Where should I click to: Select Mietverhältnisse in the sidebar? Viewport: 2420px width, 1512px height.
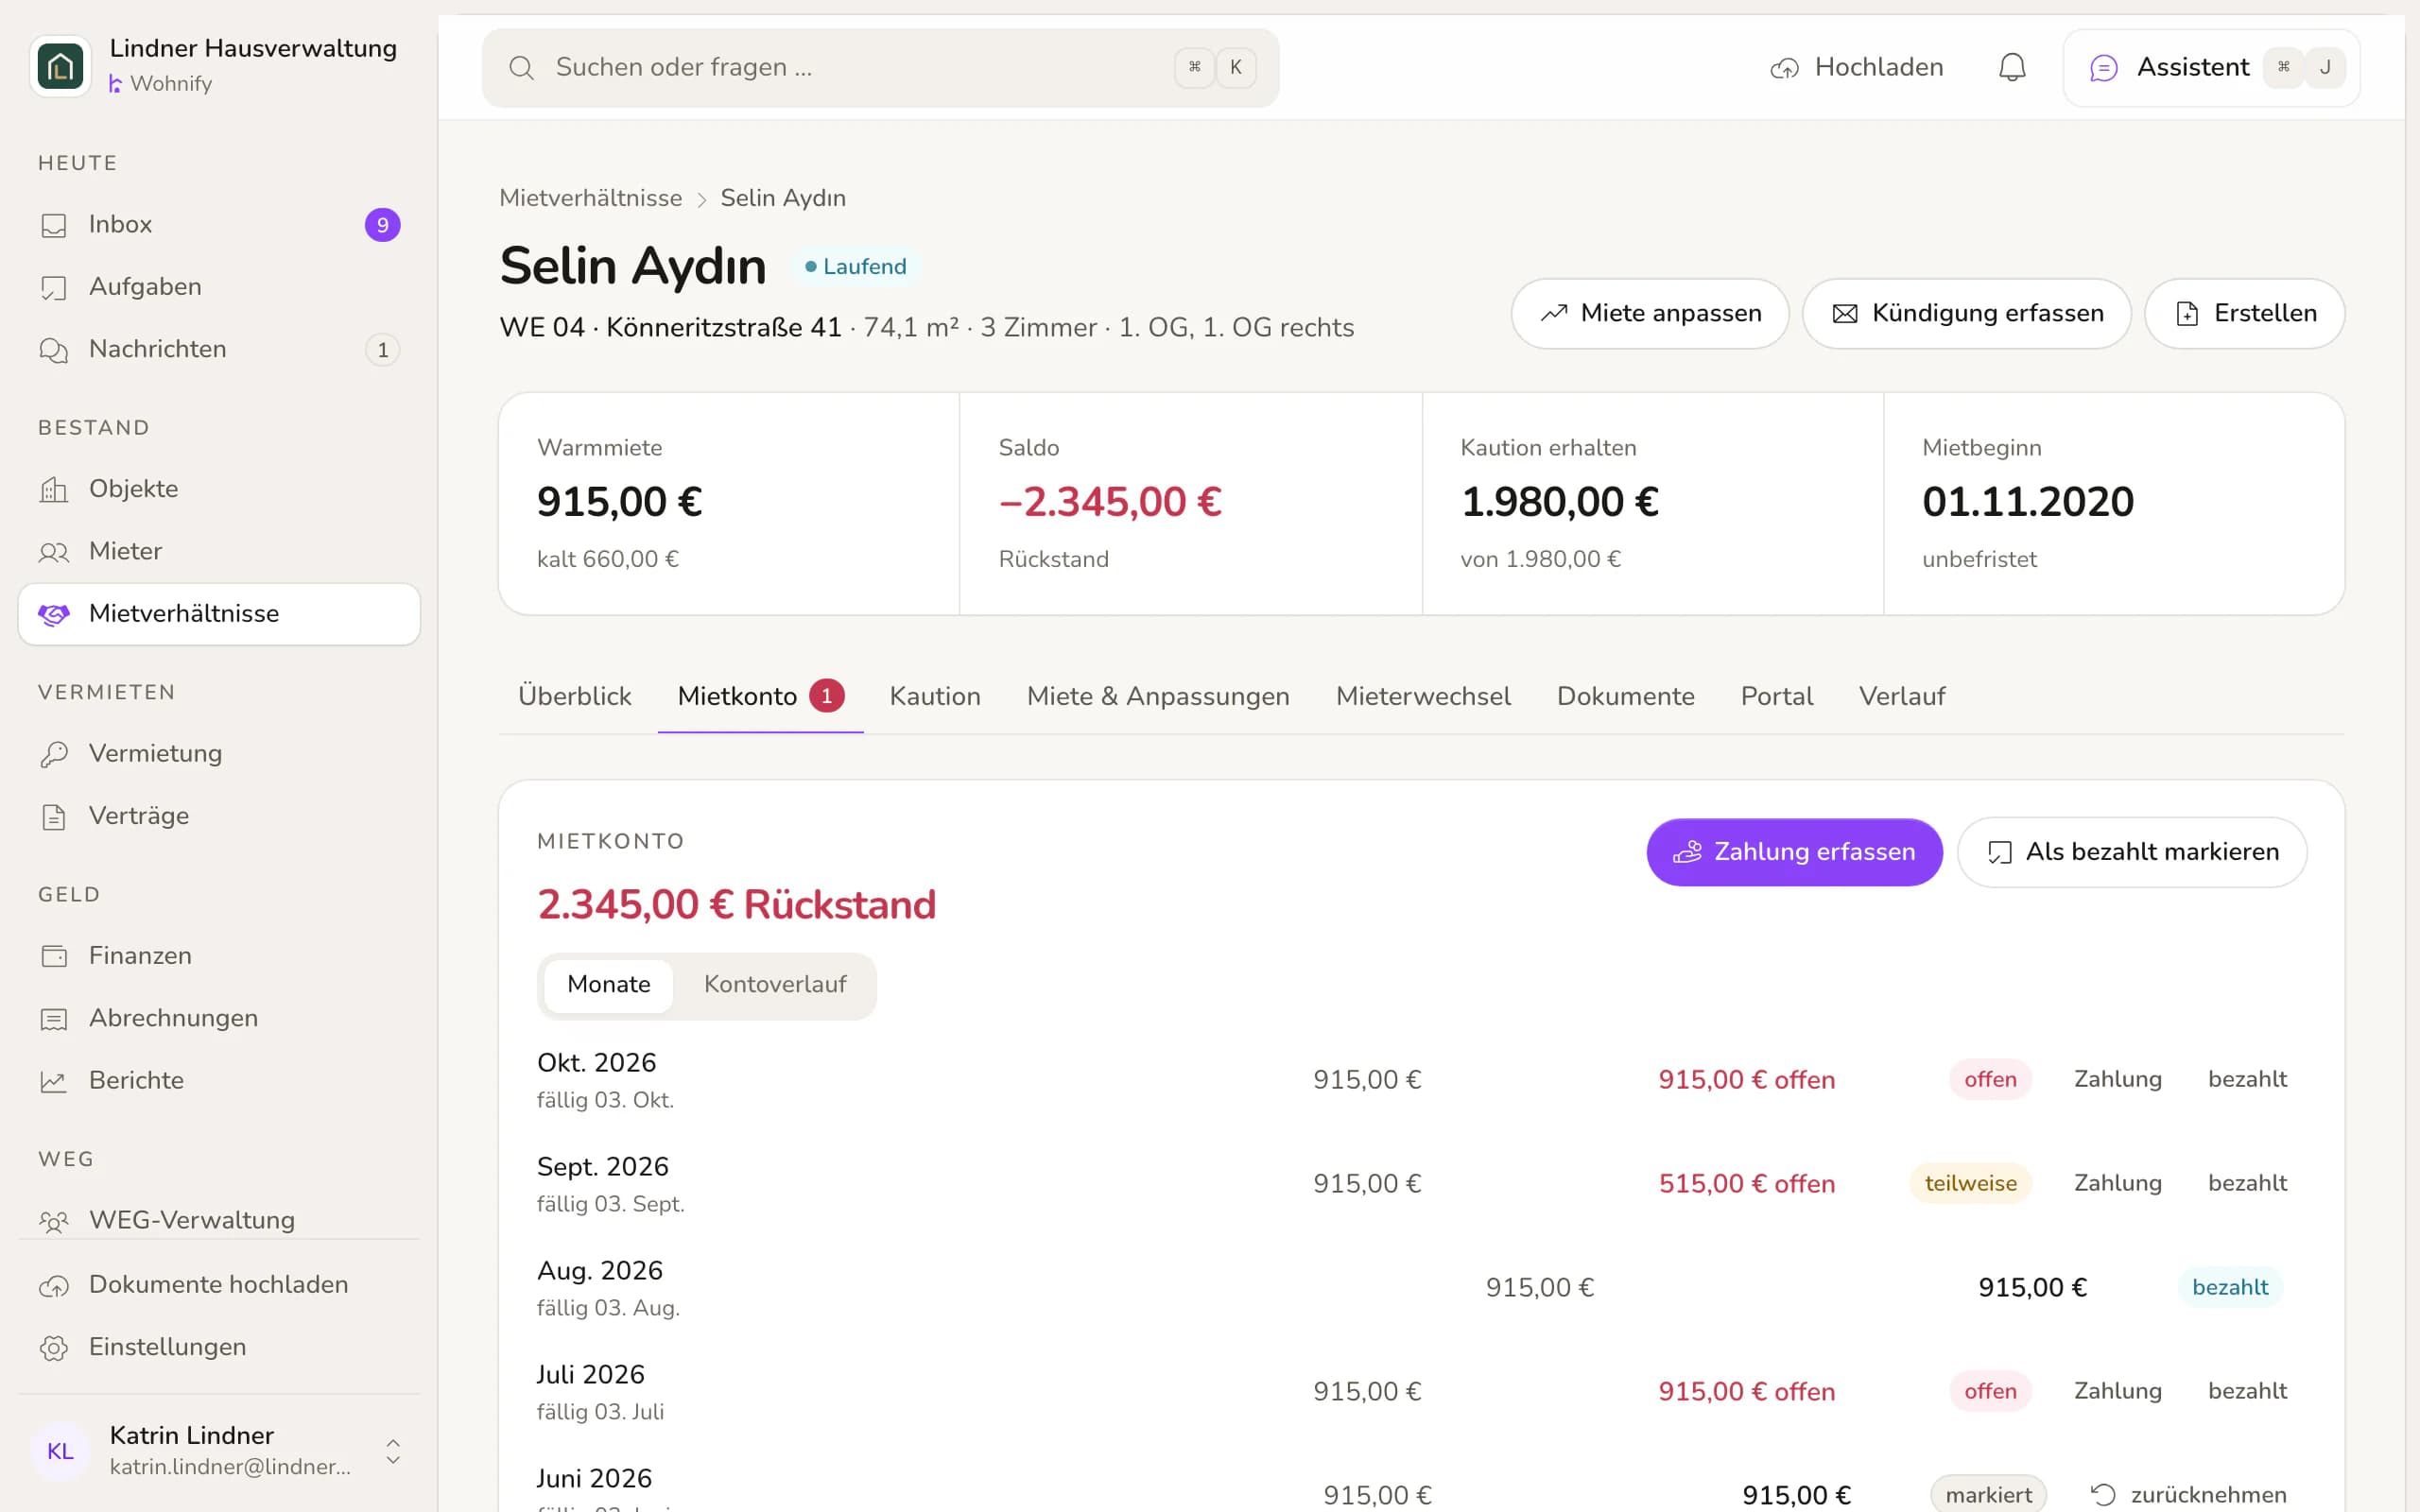tap(219, 614)
